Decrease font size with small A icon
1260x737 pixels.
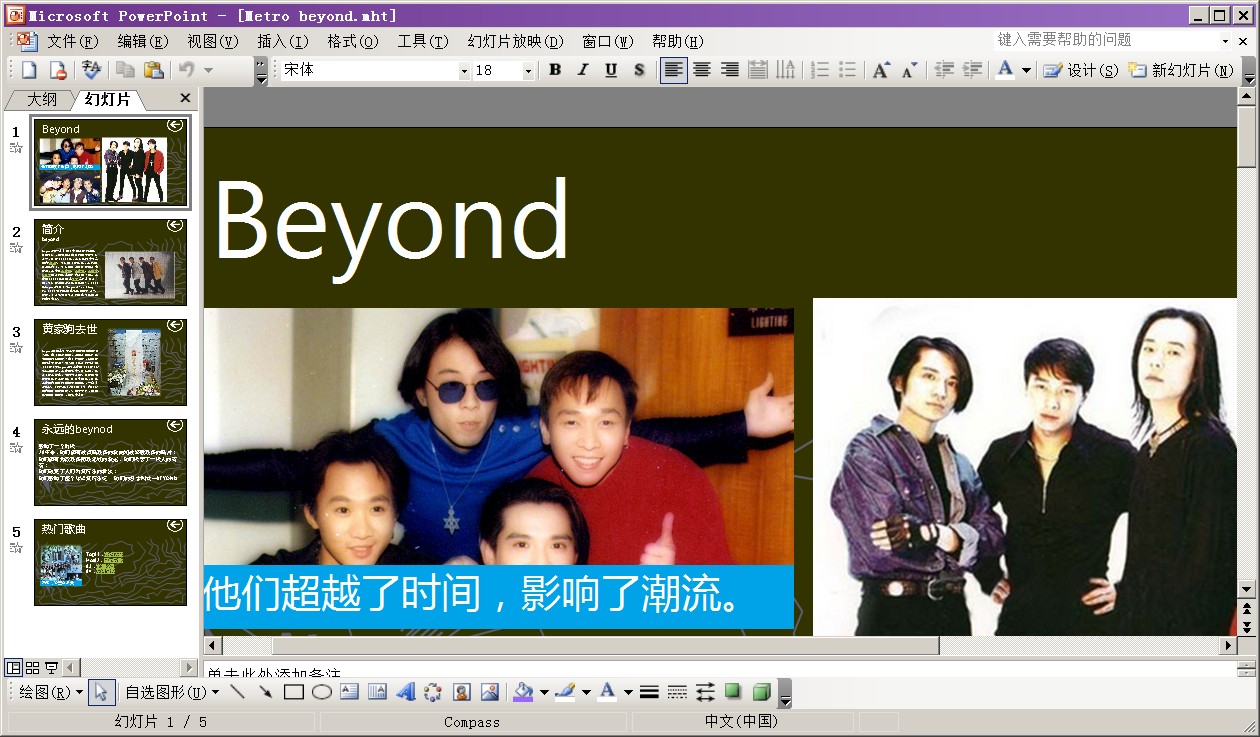coord(909,70)
